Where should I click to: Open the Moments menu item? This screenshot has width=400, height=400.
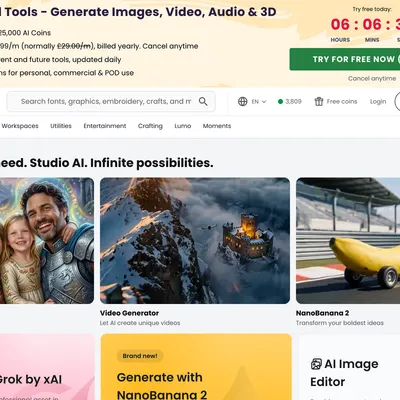(217, 126)
